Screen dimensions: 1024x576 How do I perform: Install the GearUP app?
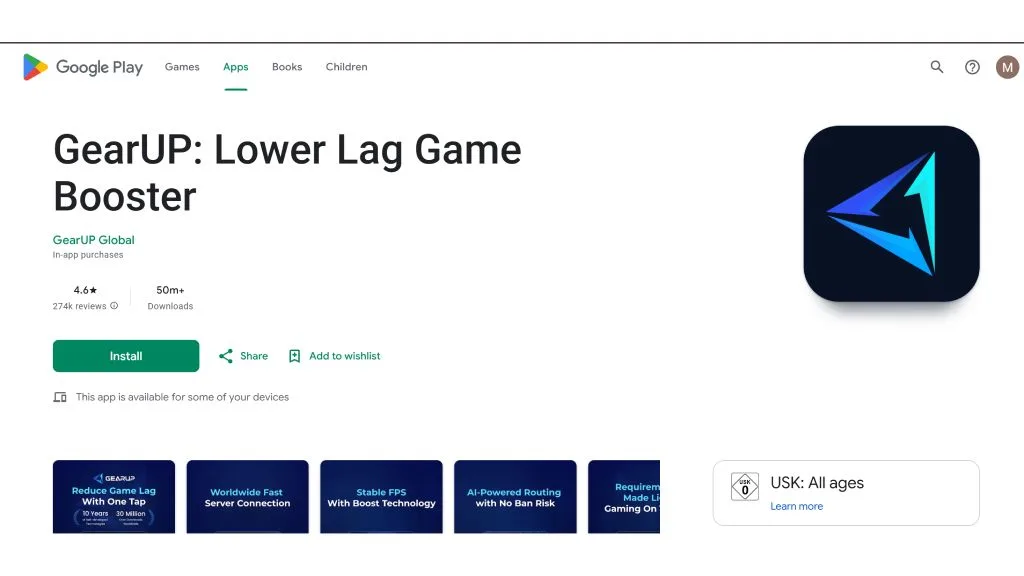[126, 356]
